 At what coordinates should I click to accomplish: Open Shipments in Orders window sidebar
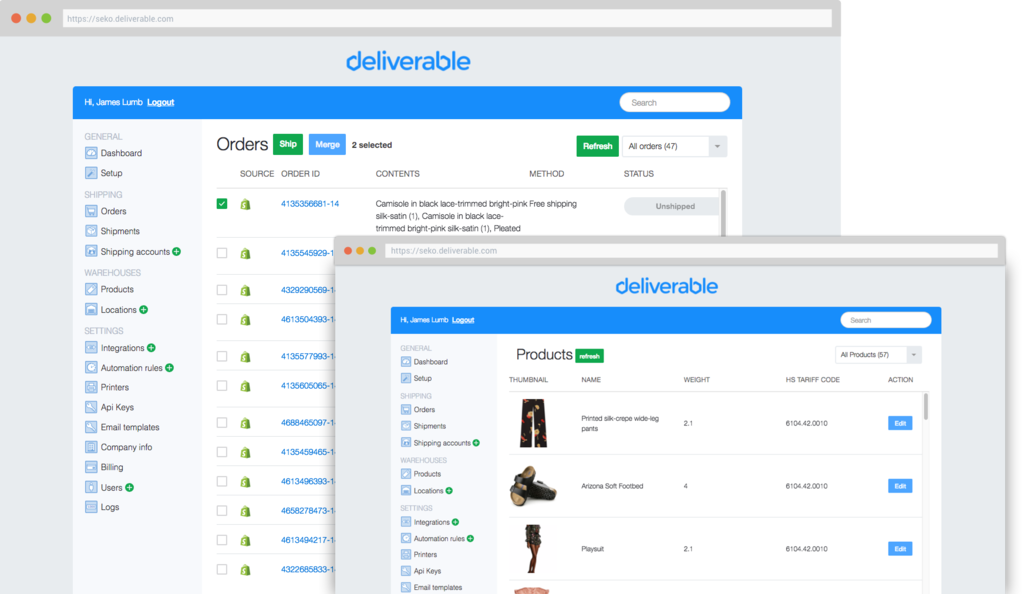point(120,231)
